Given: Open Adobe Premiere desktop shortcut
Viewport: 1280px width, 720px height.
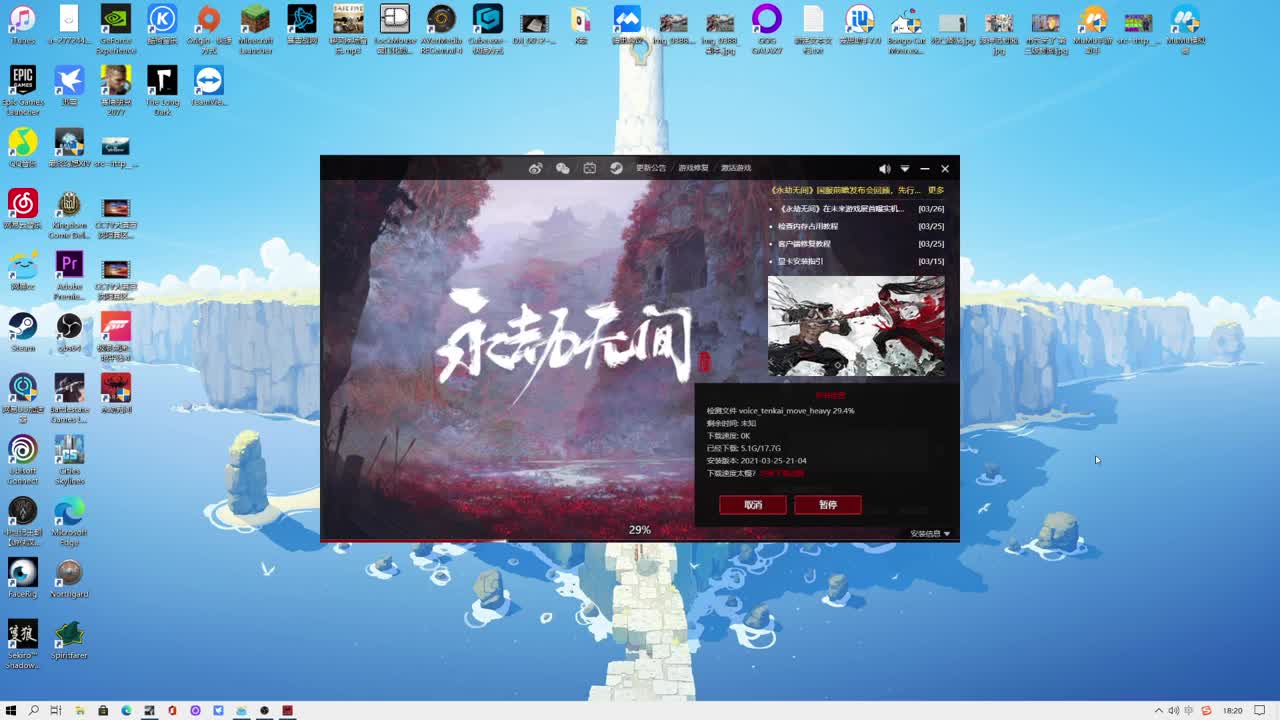Looking at the screenshot, I should pyautogui.click(x=69, y=275).
